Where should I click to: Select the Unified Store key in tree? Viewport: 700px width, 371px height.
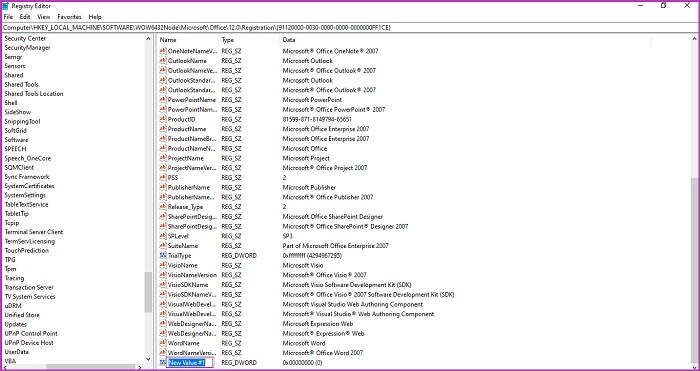click(x=22, y=315)
